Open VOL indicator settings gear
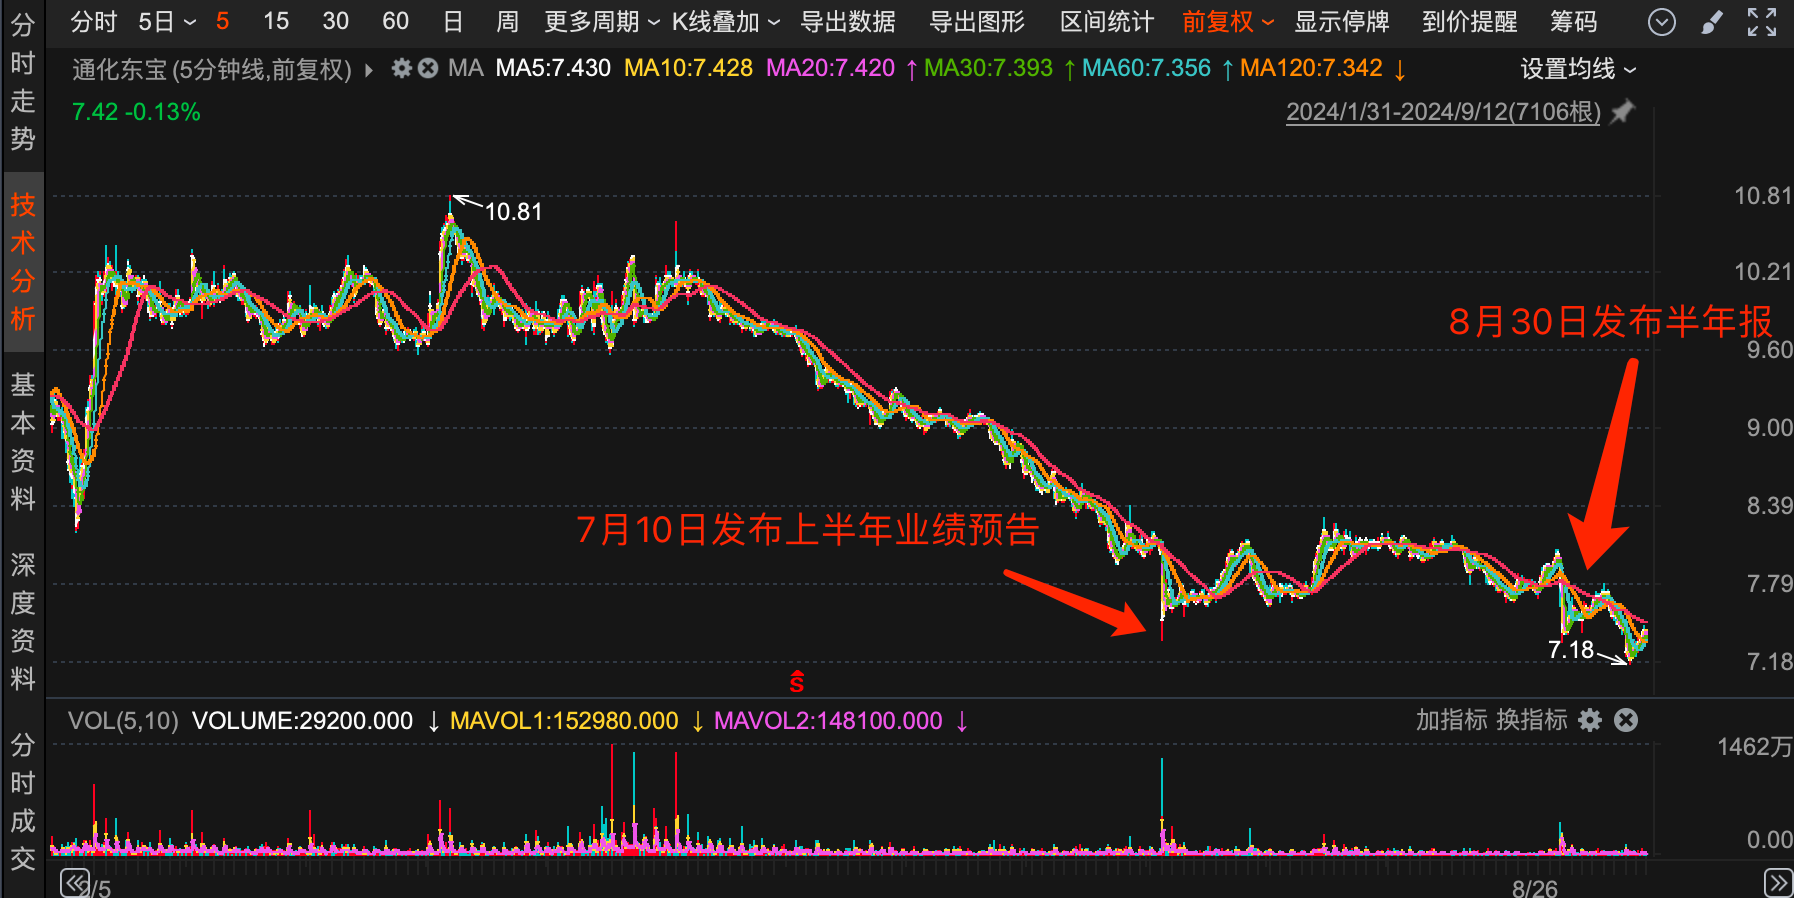Screen dimensions: 1794x898 pos(1590,720)
